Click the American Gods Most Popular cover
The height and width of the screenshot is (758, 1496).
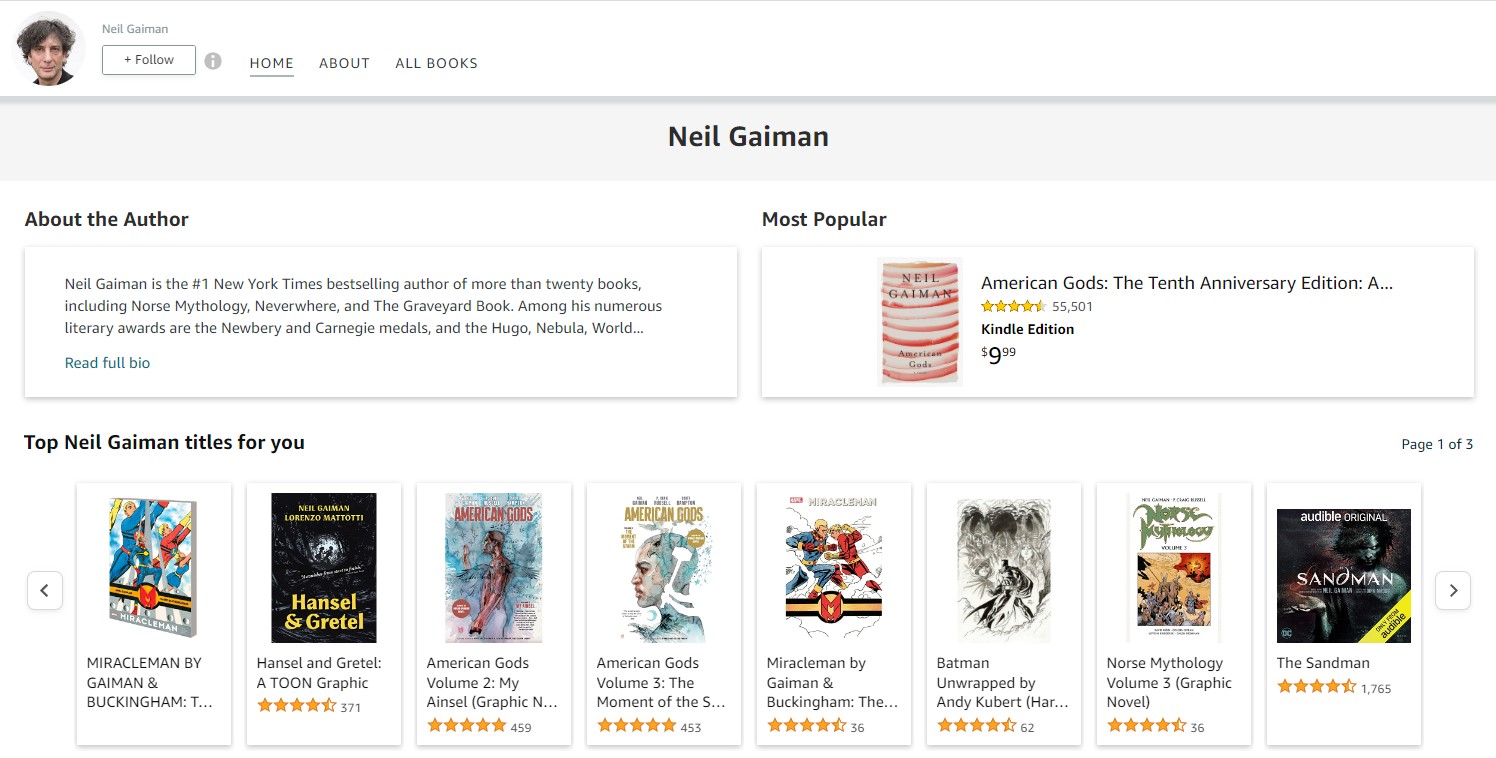click(x=919, y=321)
